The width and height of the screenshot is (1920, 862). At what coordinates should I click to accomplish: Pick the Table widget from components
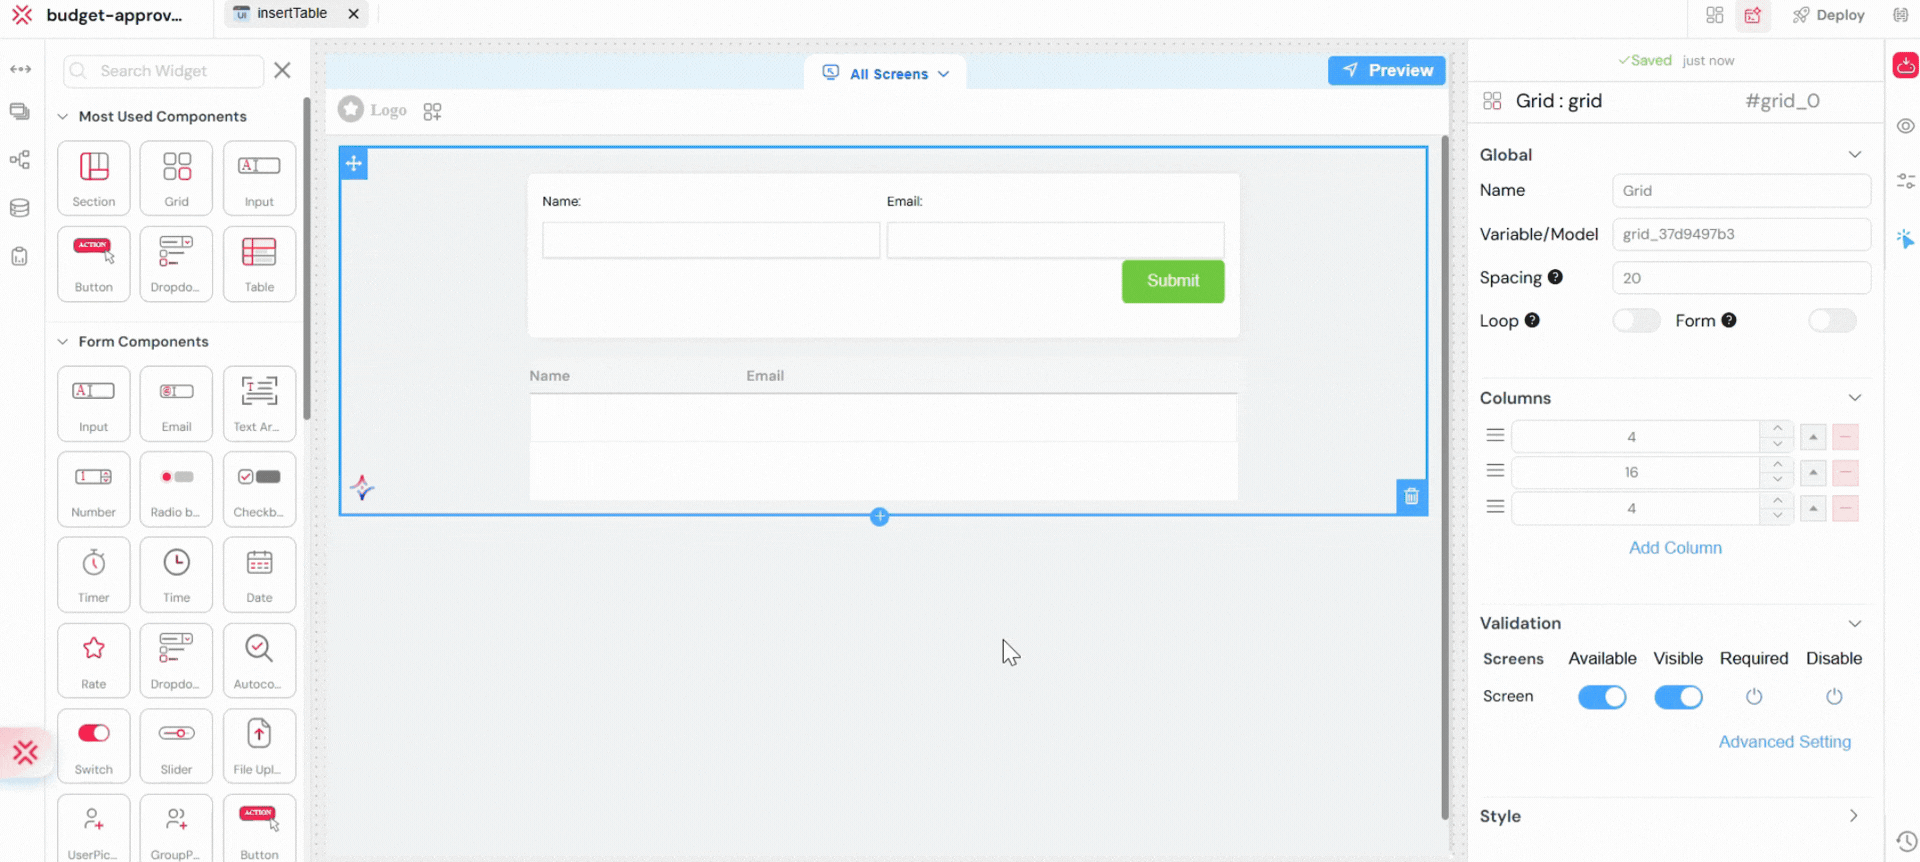pos(259,262)
